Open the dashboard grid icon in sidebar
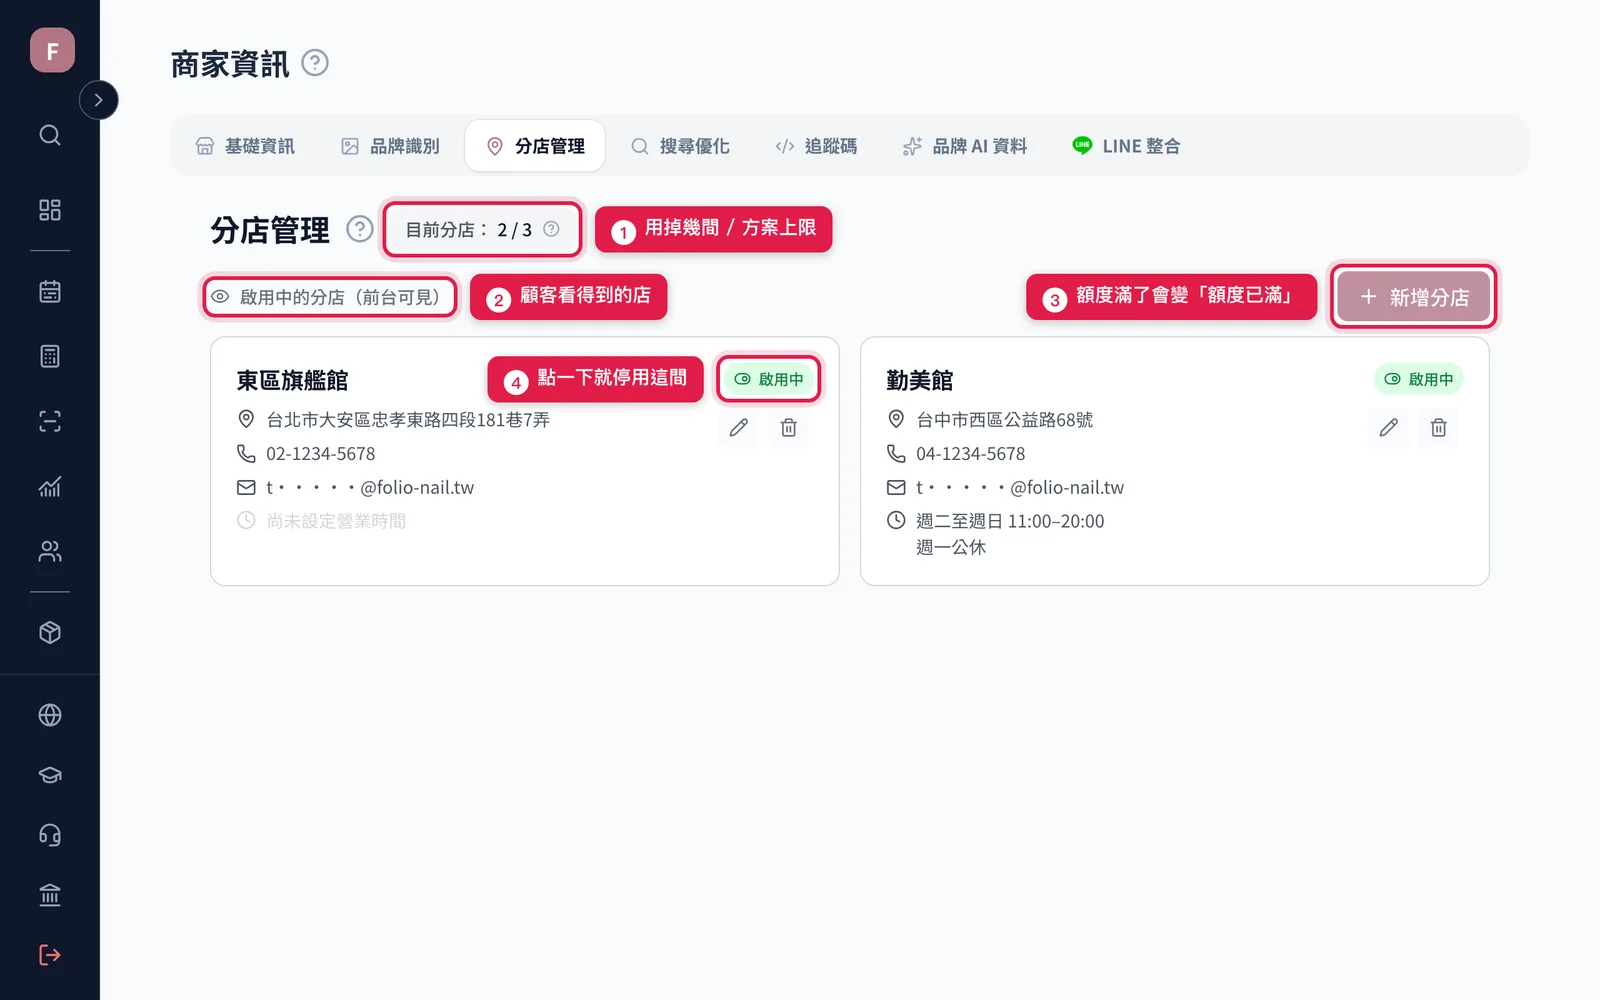The height and width of the screenshot is (1000, 1600). (50, 210)
